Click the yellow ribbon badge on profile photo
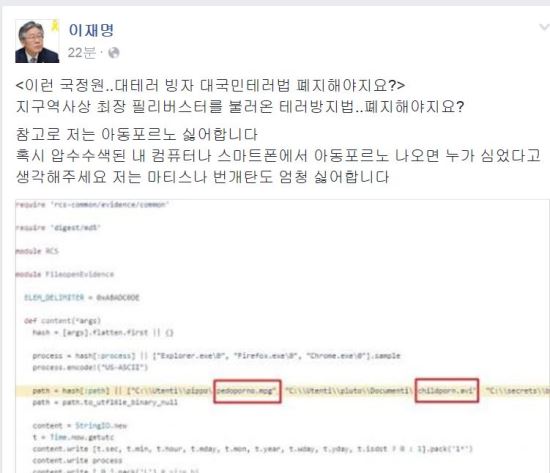Screen dimensions: 550x473 [x=55, y=25]
